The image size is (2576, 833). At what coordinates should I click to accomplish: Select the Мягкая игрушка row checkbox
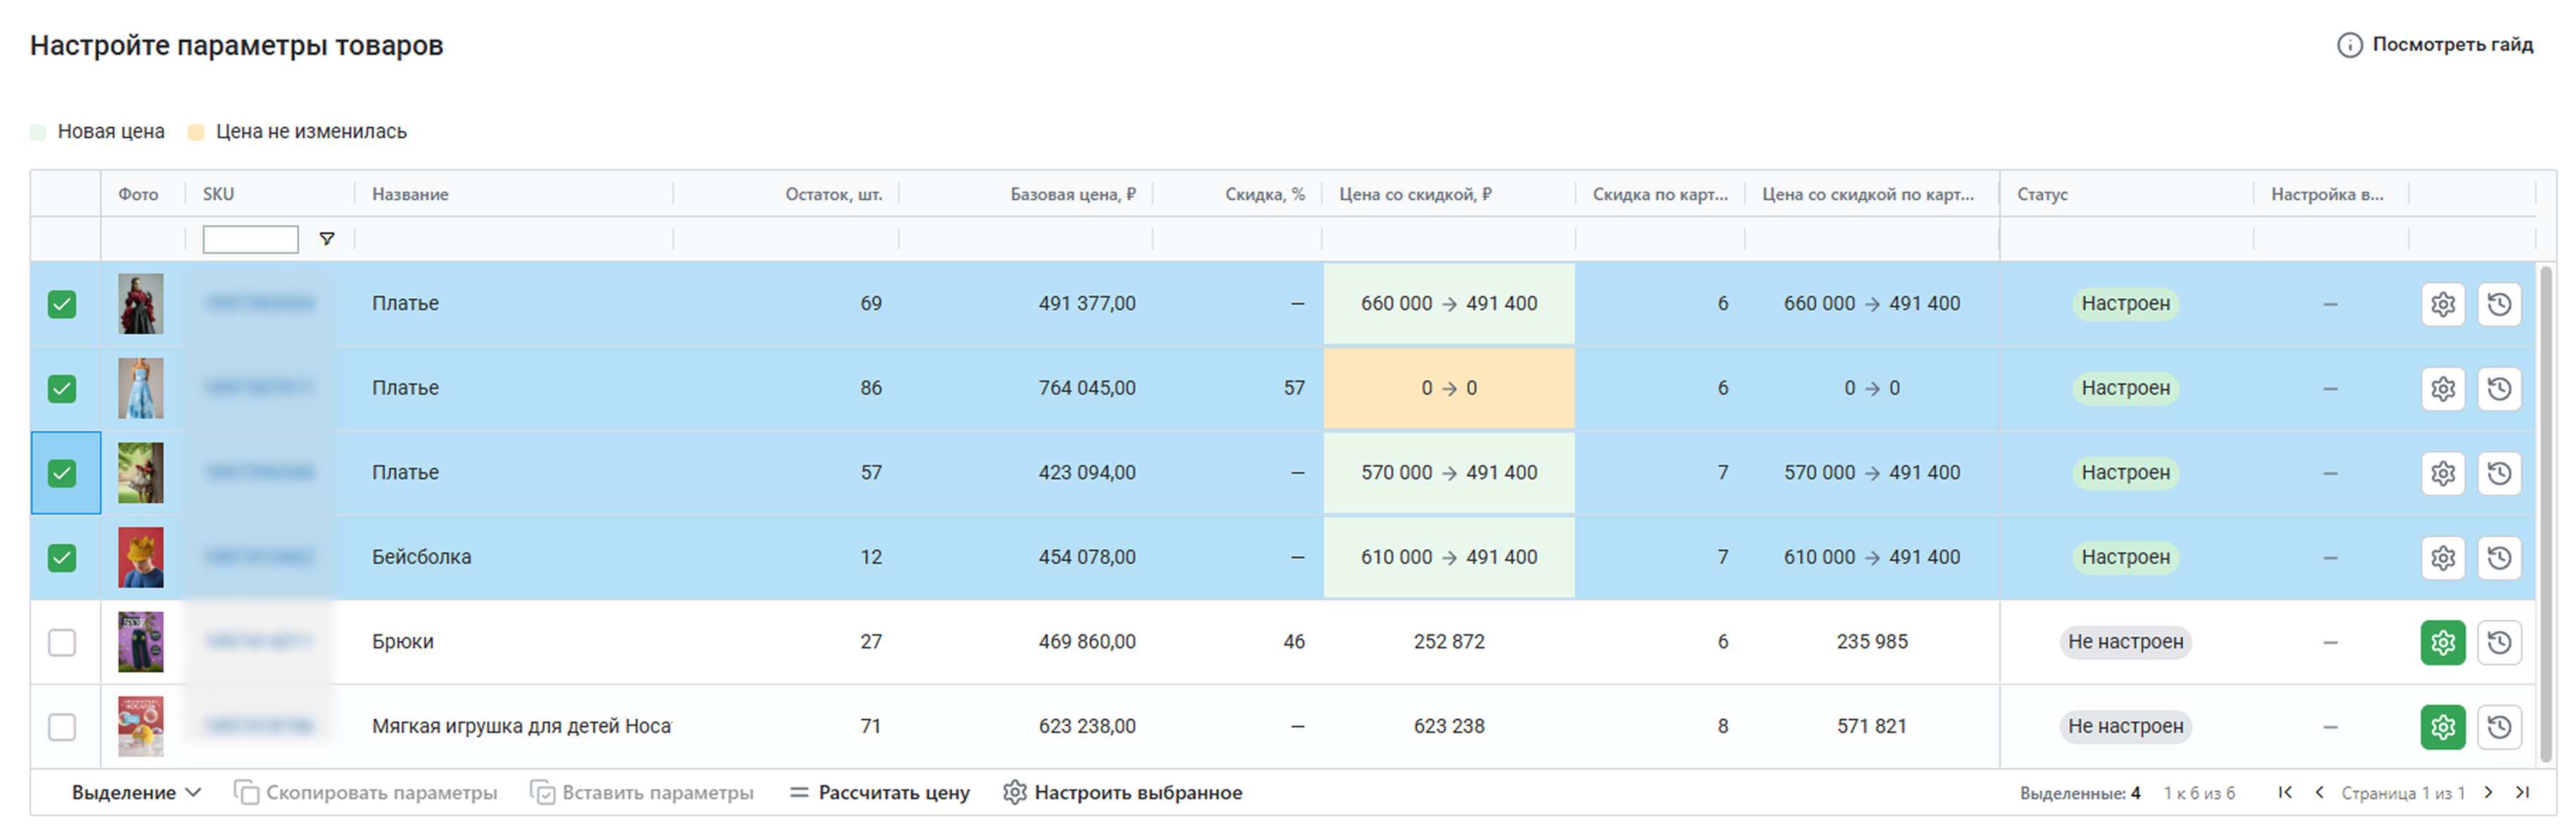pyautogui.click(x=62, y=727)
